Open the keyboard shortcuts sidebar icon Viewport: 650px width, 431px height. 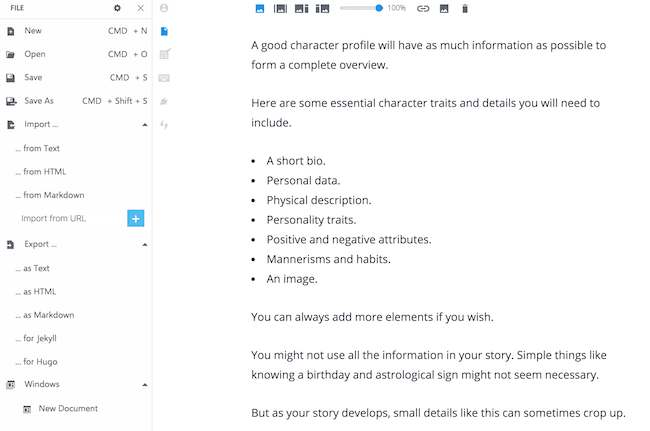click(164, 78)
